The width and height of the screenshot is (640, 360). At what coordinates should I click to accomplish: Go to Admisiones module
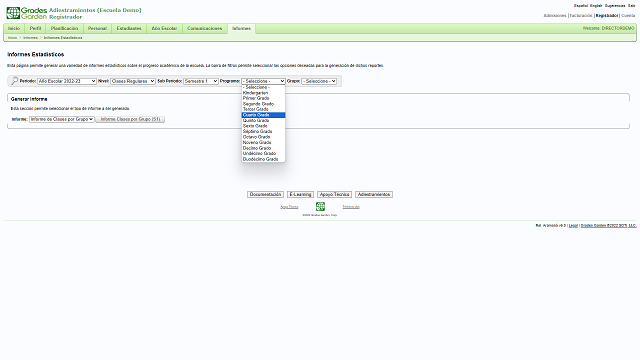click(x=555, y=16)
